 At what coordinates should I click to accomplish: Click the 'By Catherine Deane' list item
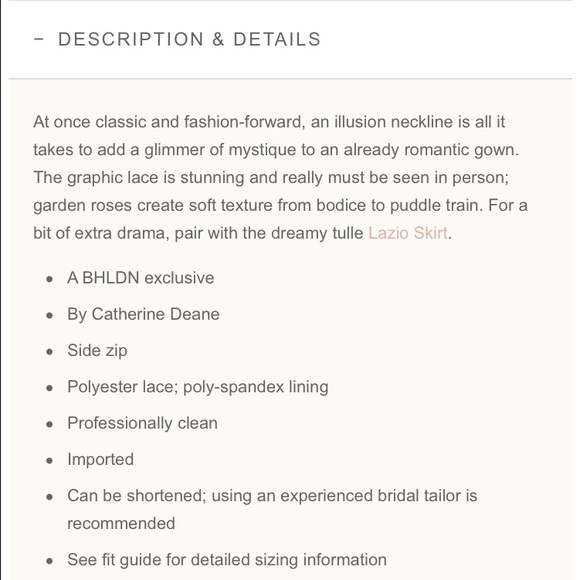point(144,314)
